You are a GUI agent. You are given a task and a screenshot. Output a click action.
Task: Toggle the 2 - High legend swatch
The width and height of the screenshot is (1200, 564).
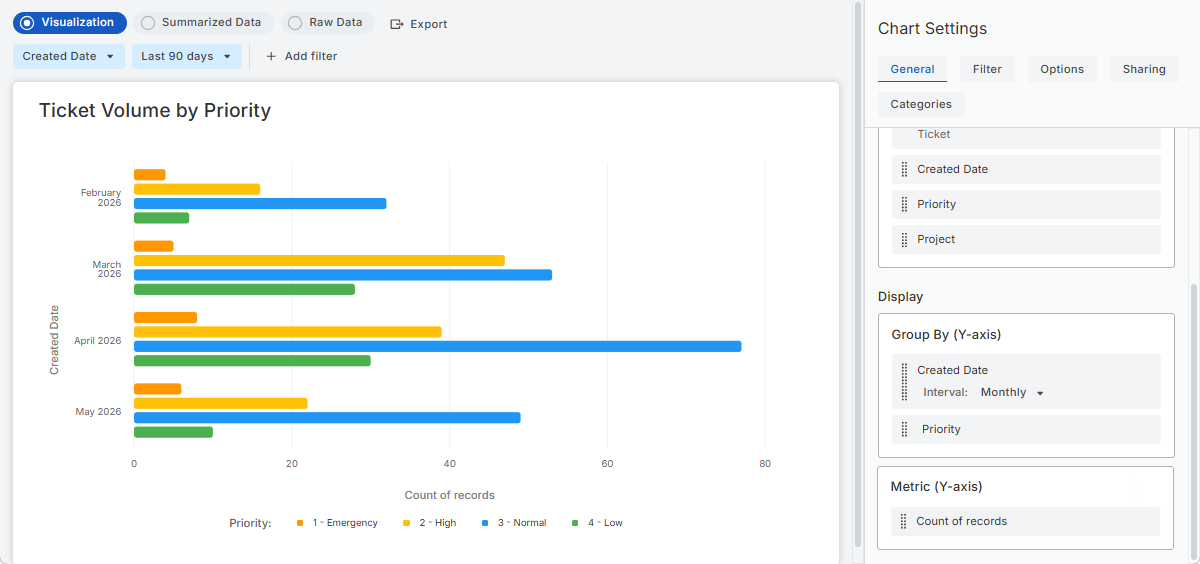click(407, 523)
